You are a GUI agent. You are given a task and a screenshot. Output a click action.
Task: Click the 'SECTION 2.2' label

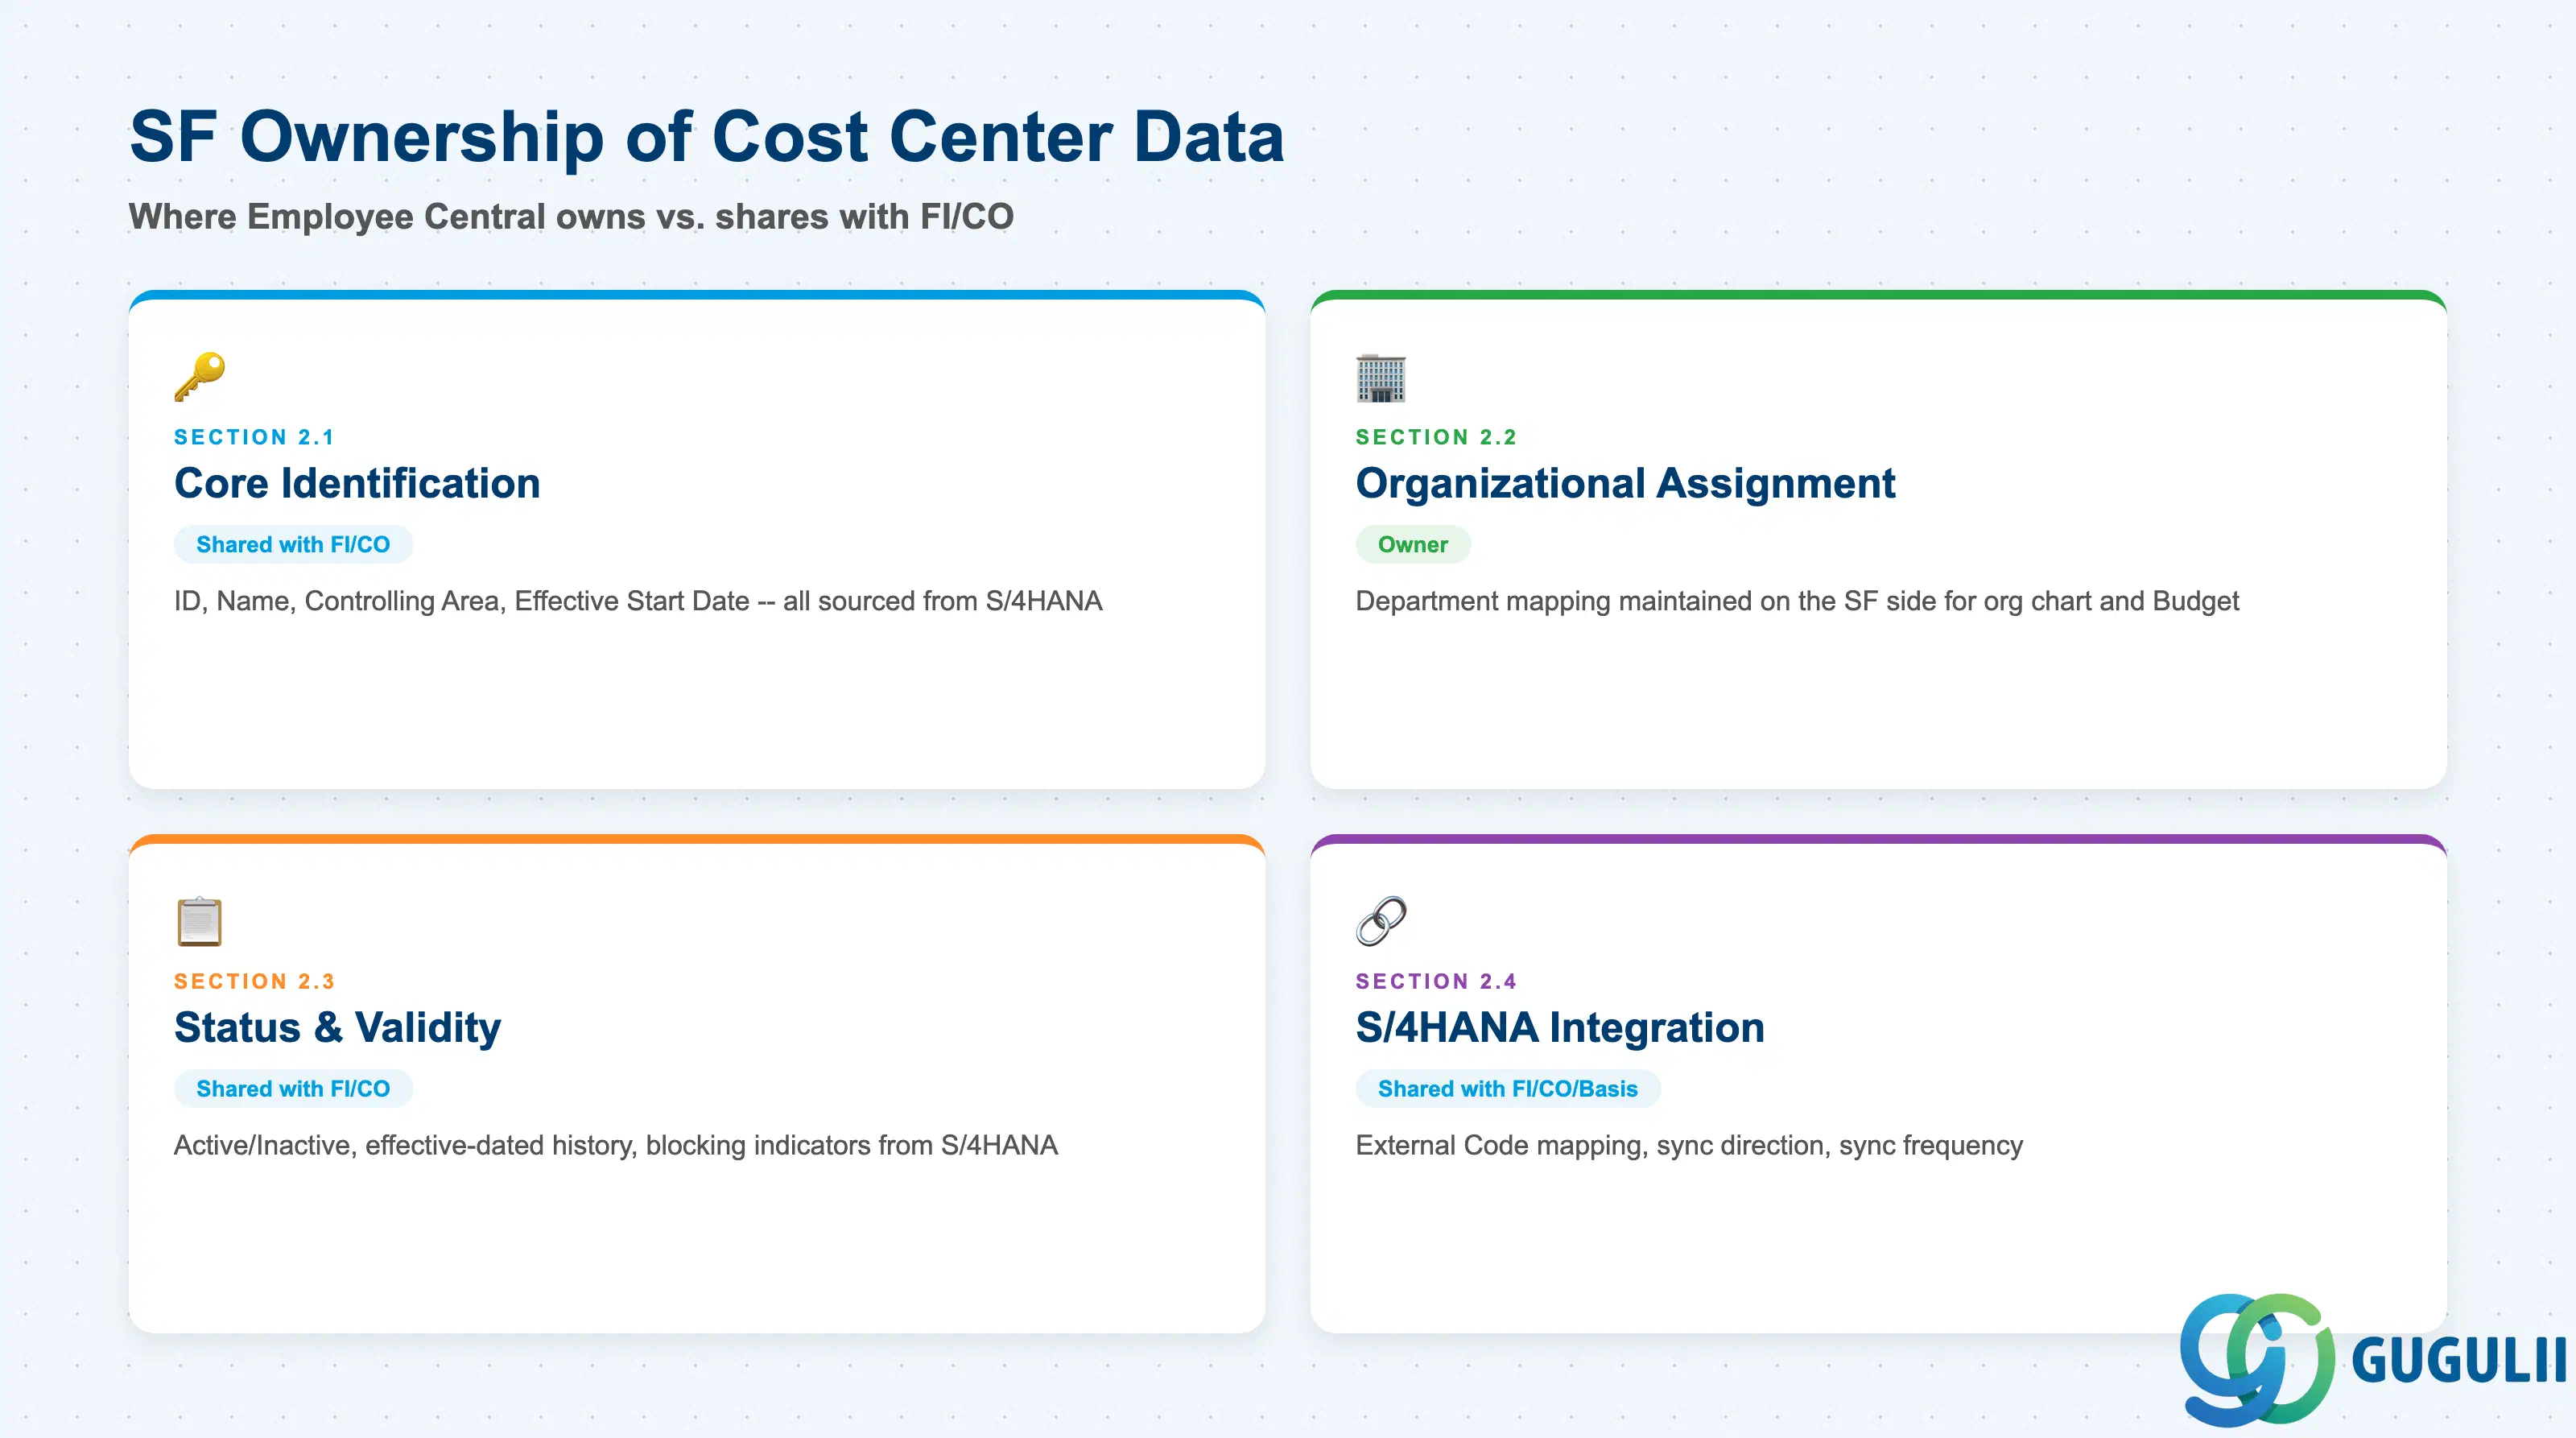coord(1437,437)
